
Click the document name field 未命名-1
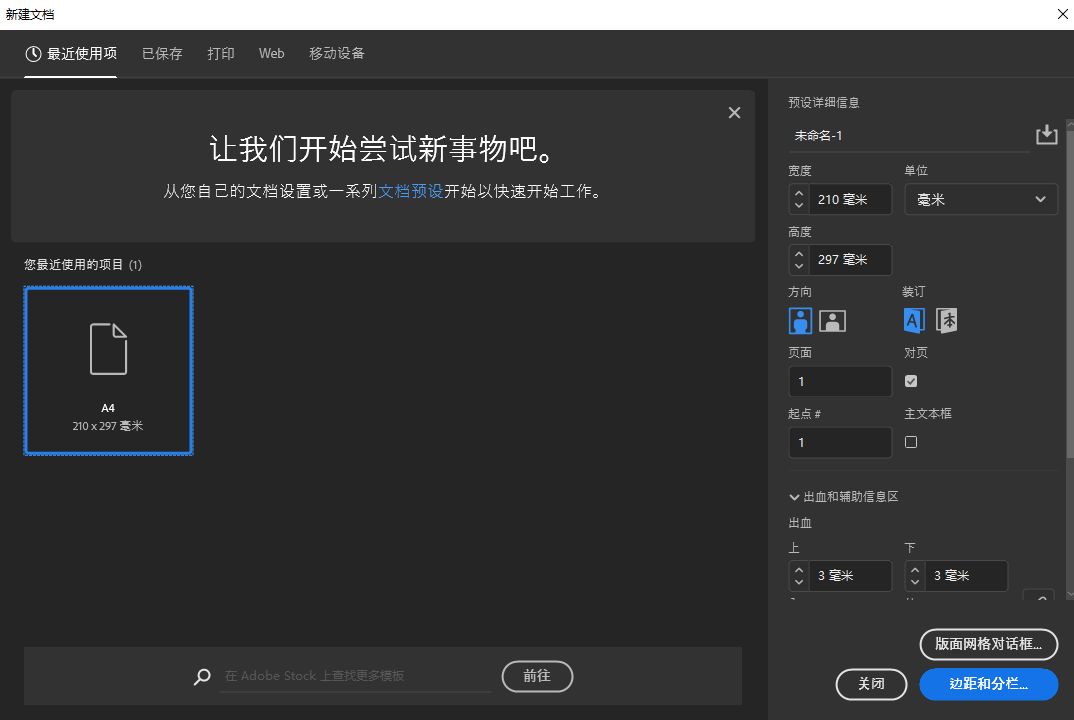(908, 136)
